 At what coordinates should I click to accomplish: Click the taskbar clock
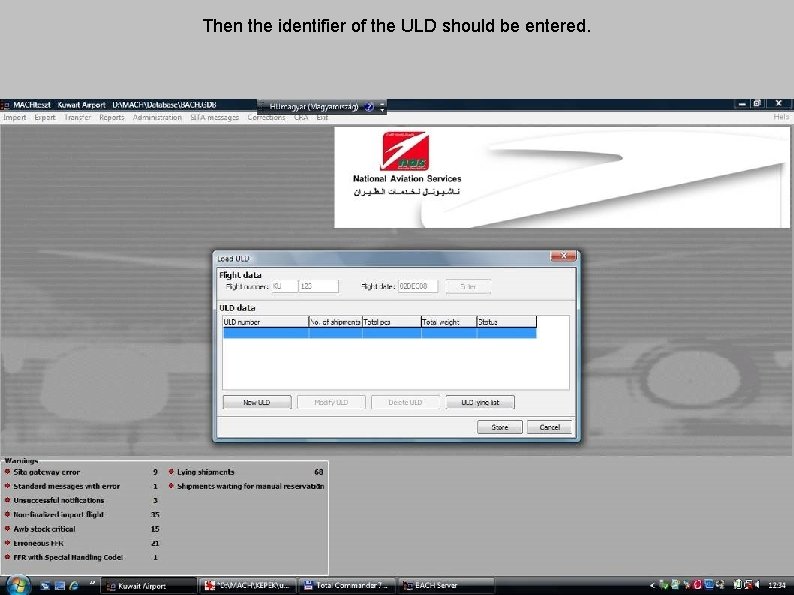(777, 585)
